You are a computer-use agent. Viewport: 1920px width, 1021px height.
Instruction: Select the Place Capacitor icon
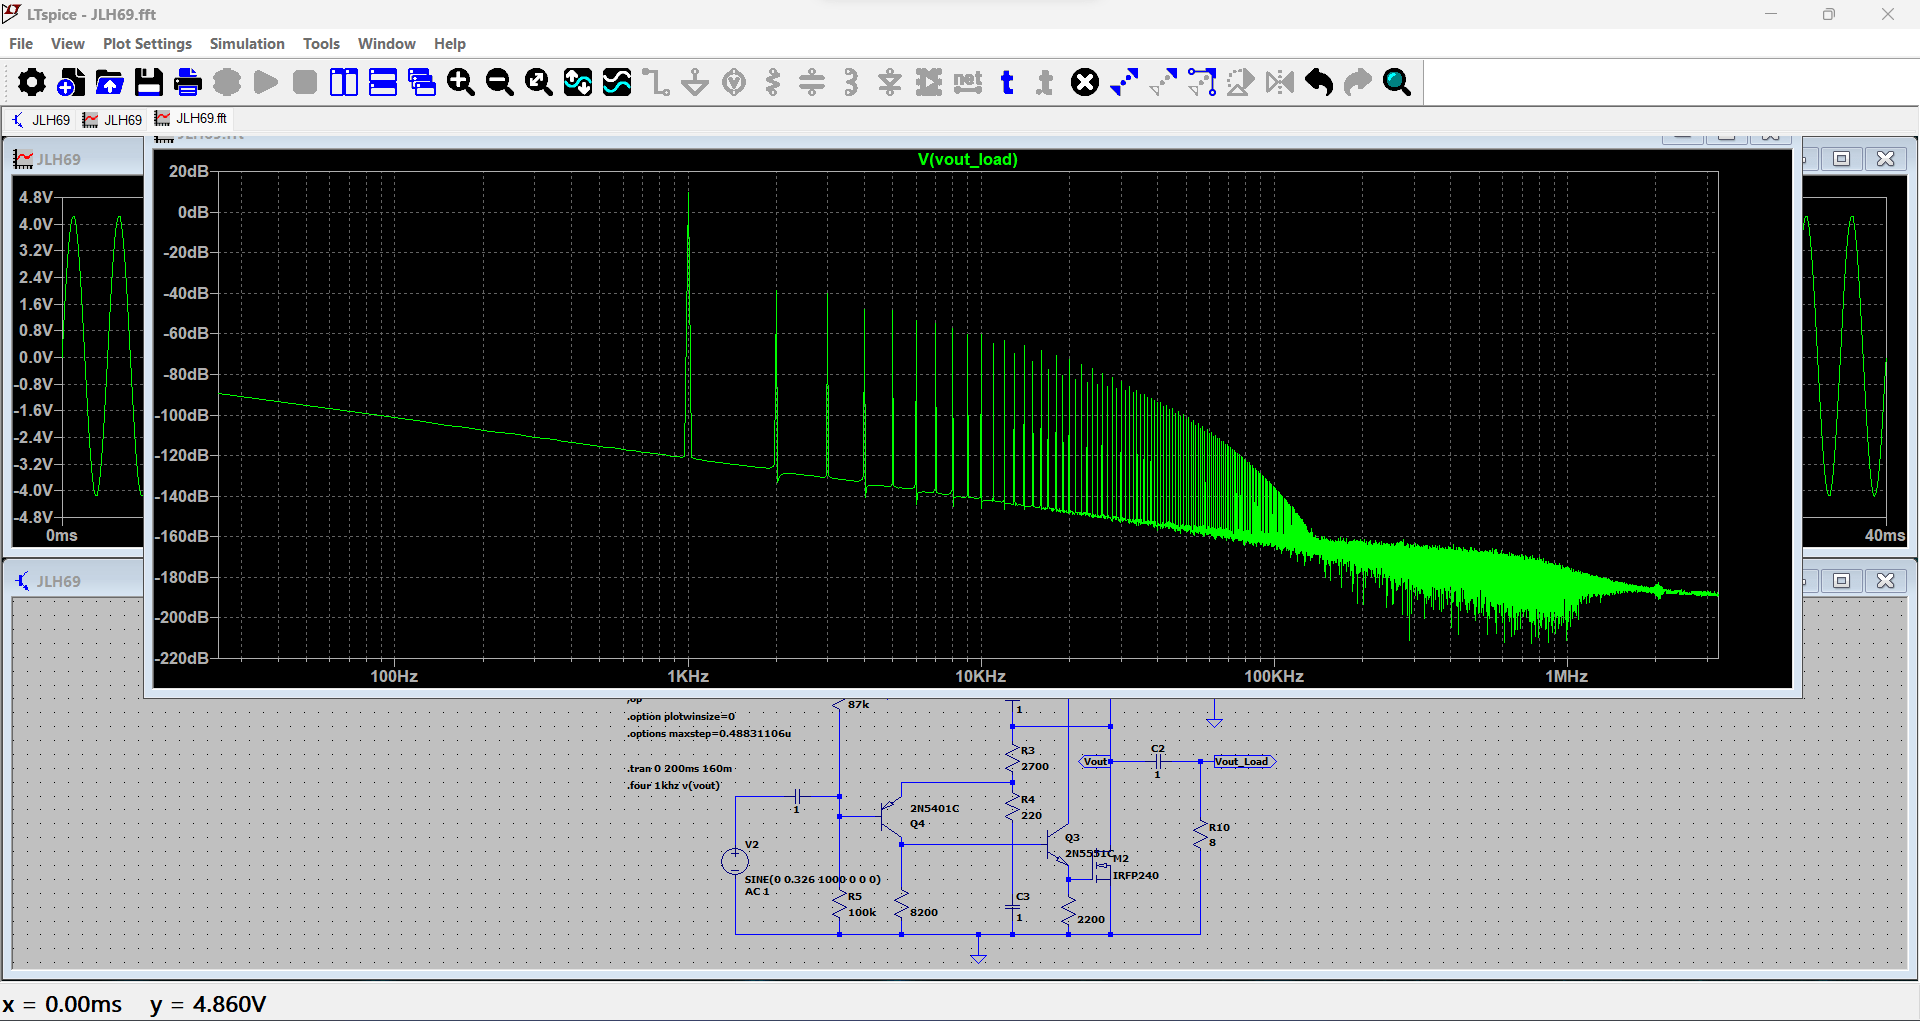click(812, 82)
